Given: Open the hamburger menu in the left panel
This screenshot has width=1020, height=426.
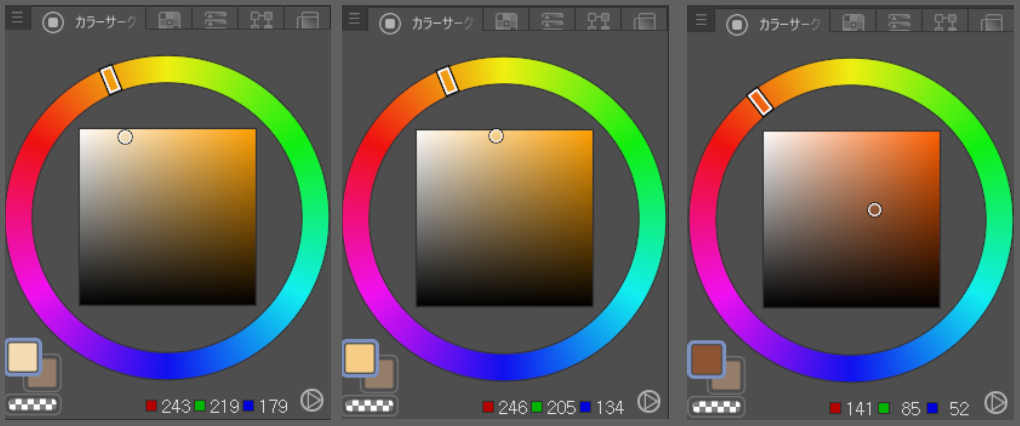Looking at the screenshot, I should point(18,18).
